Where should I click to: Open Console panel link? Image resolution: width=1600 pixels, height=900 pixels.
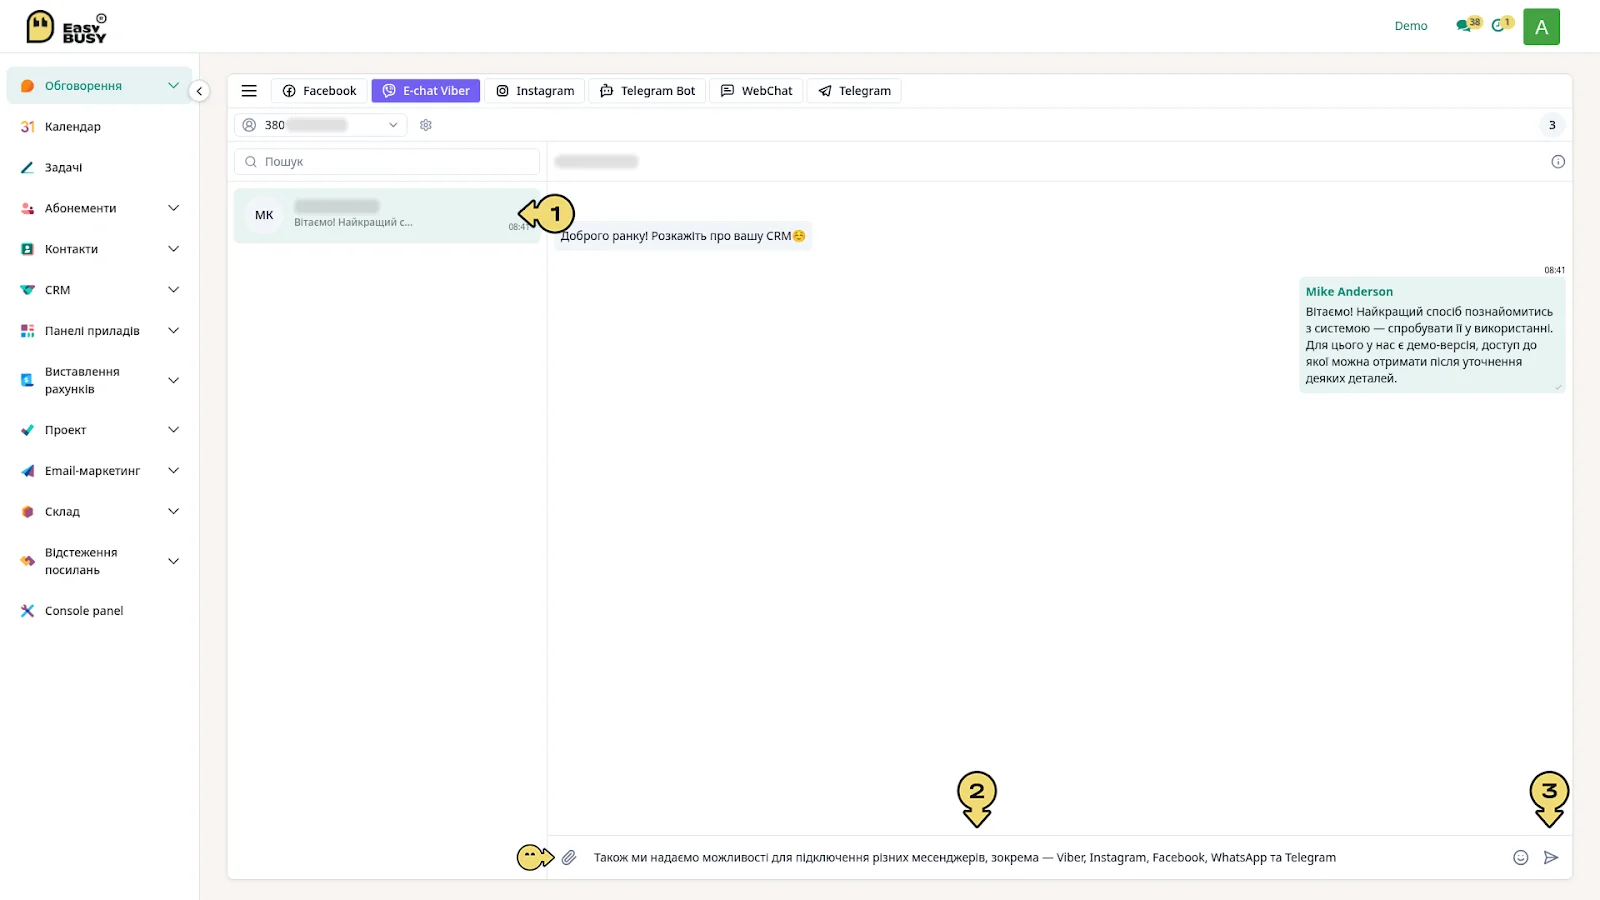84,611
